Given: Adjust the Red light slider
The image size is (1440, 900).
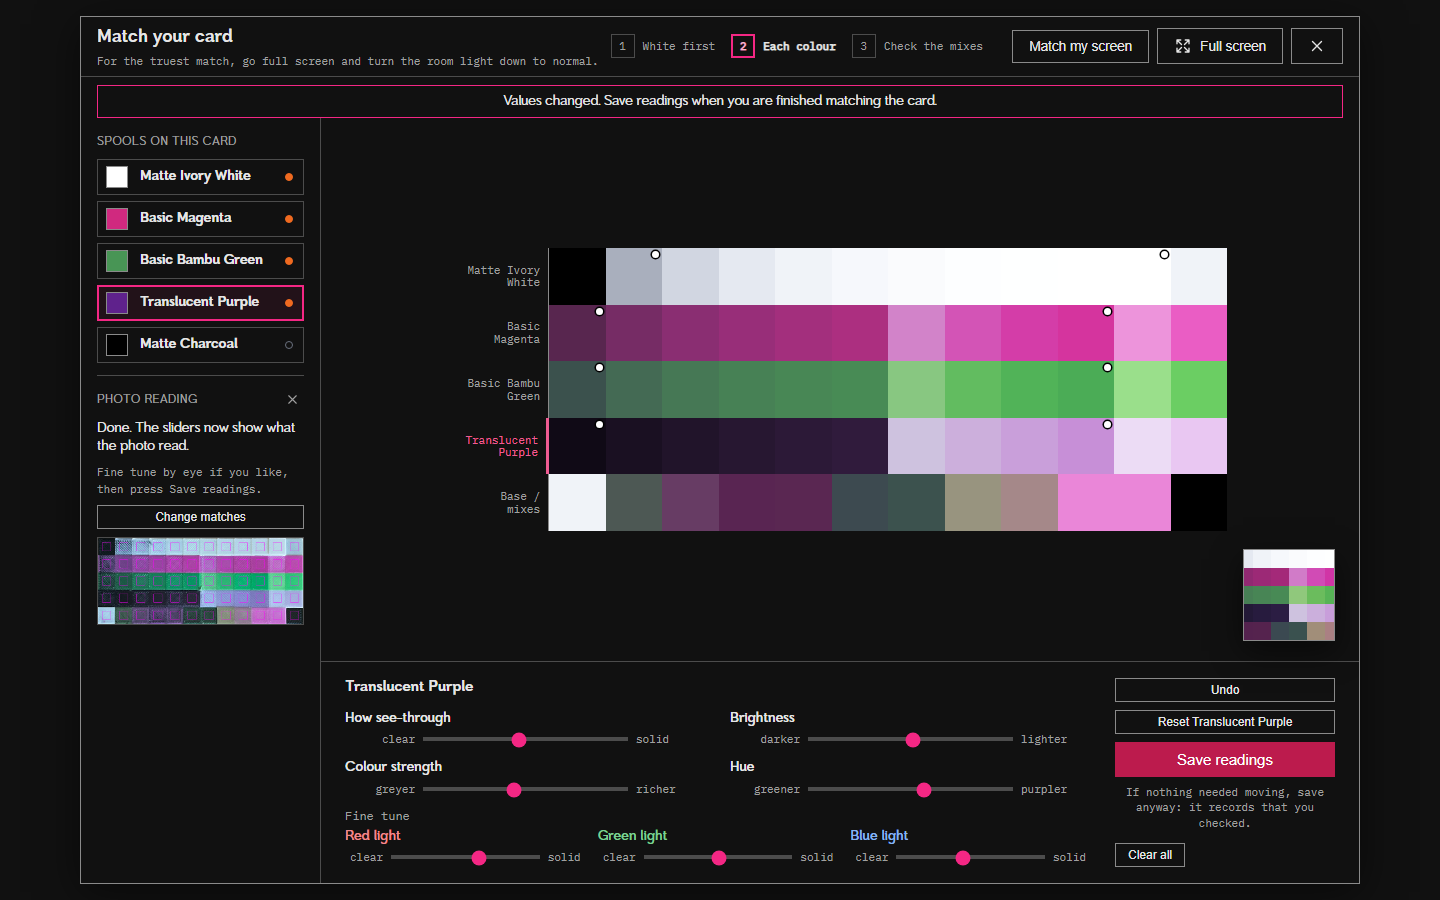Looking at the screenshot, I should coord(465,858).
